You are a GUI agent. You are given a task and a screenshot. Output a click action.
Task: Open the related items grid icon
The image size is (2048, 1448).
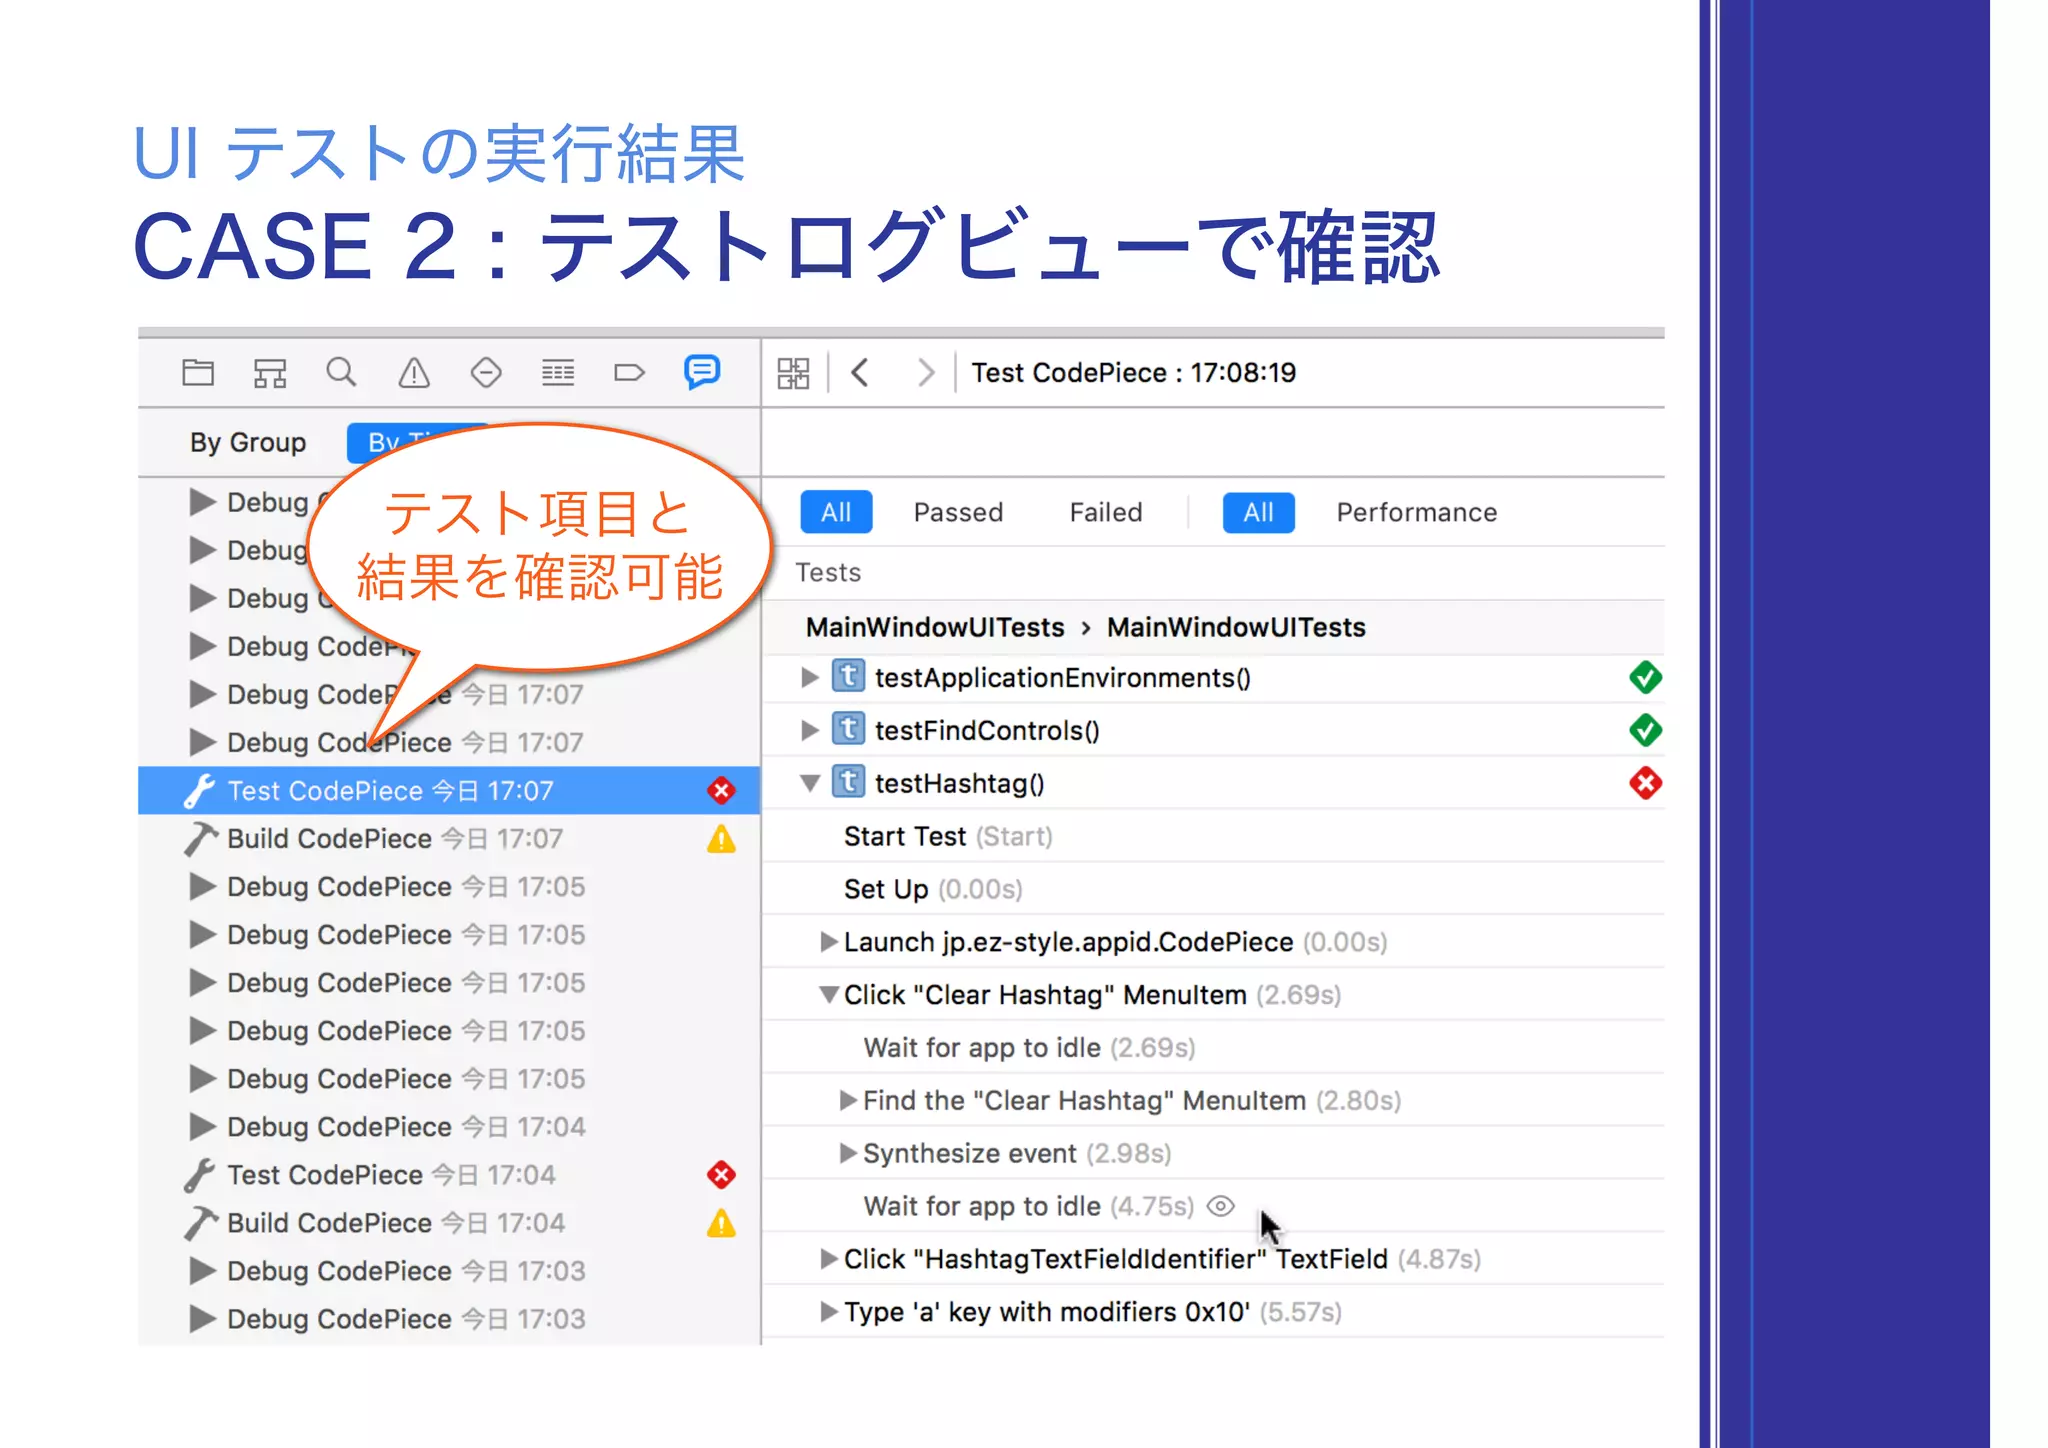[x=794, y=373]
